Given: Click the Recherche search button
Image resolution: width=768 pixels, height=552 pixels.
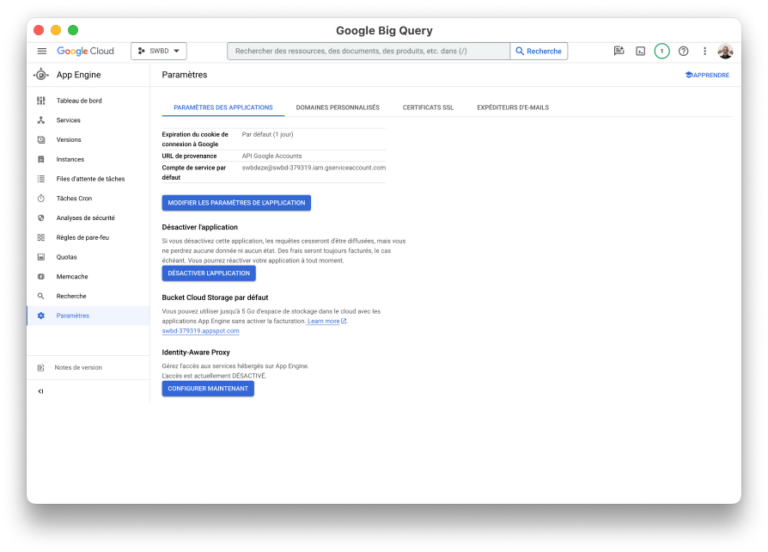Looking at the screenshot, I should [x=539, y=51].
